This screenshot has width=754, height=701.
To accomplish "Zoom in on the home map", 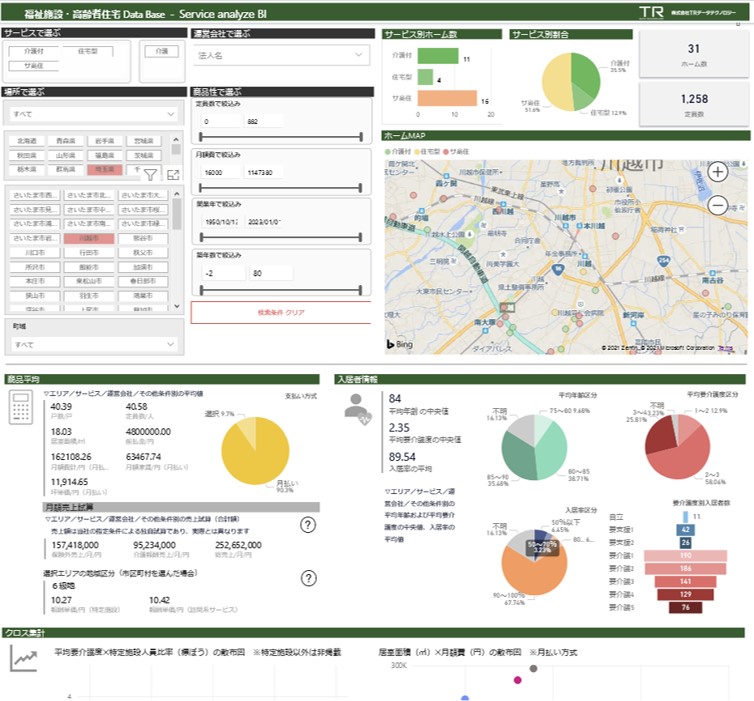I will [717, 172].
